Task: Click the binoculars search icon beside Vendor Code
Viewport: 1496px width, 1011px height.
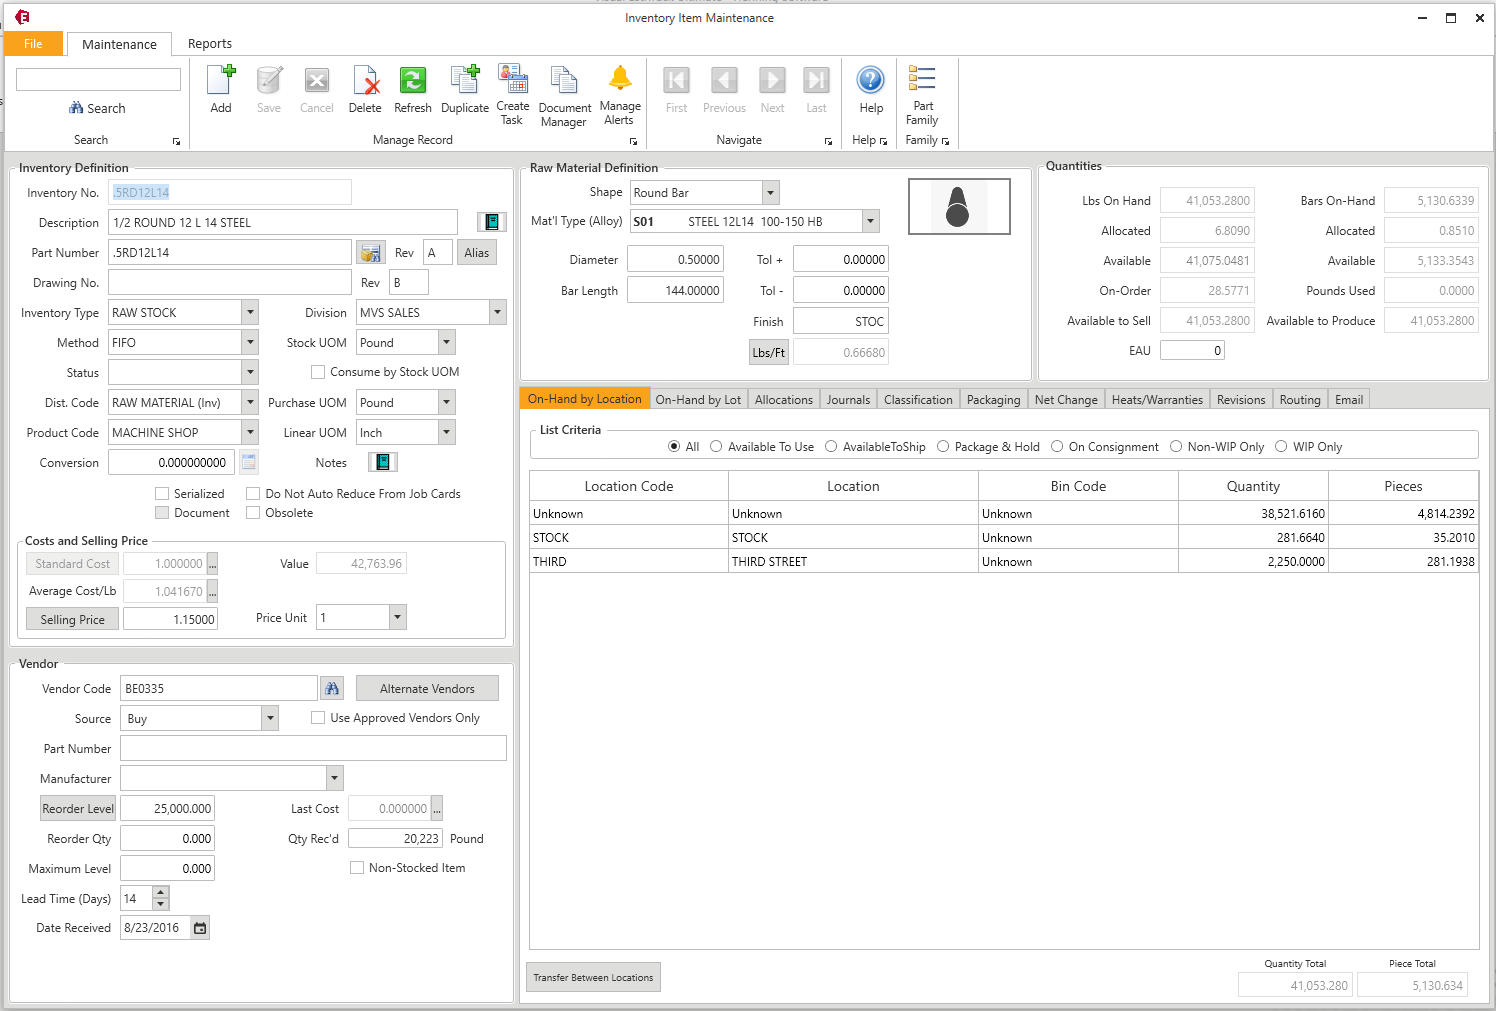Action: point(332,688)
